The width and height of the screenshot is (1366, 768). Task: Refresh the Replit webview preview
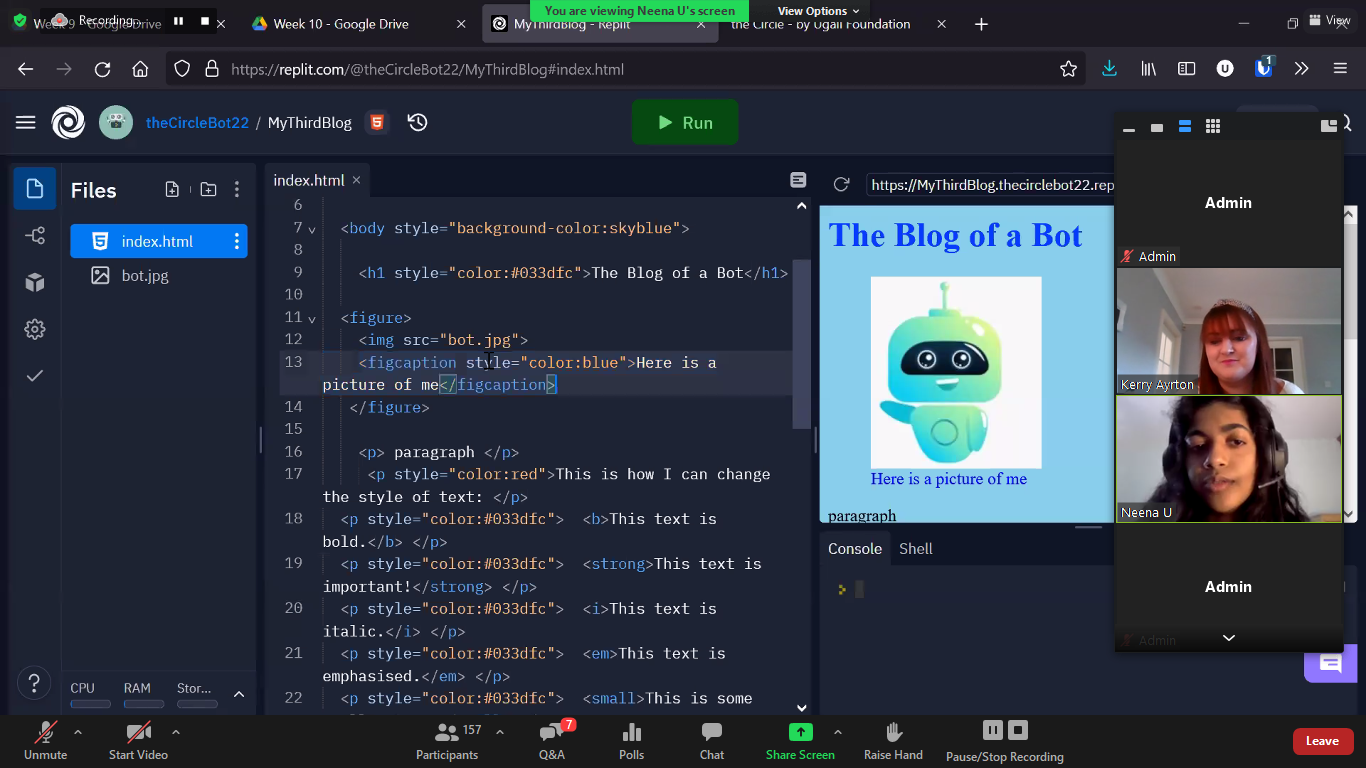pyautogui.click(x=842, y=184)
